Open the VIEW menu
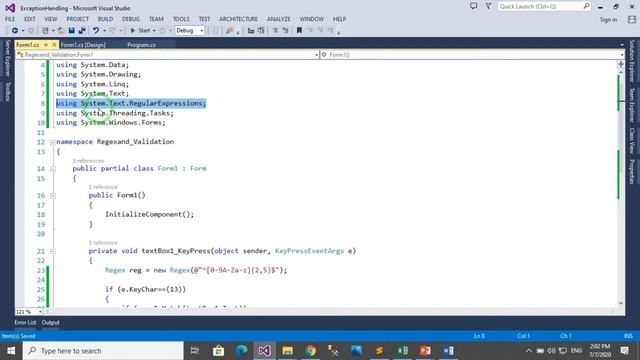Viewport: 640px width, 360px height. coord(51,19)
